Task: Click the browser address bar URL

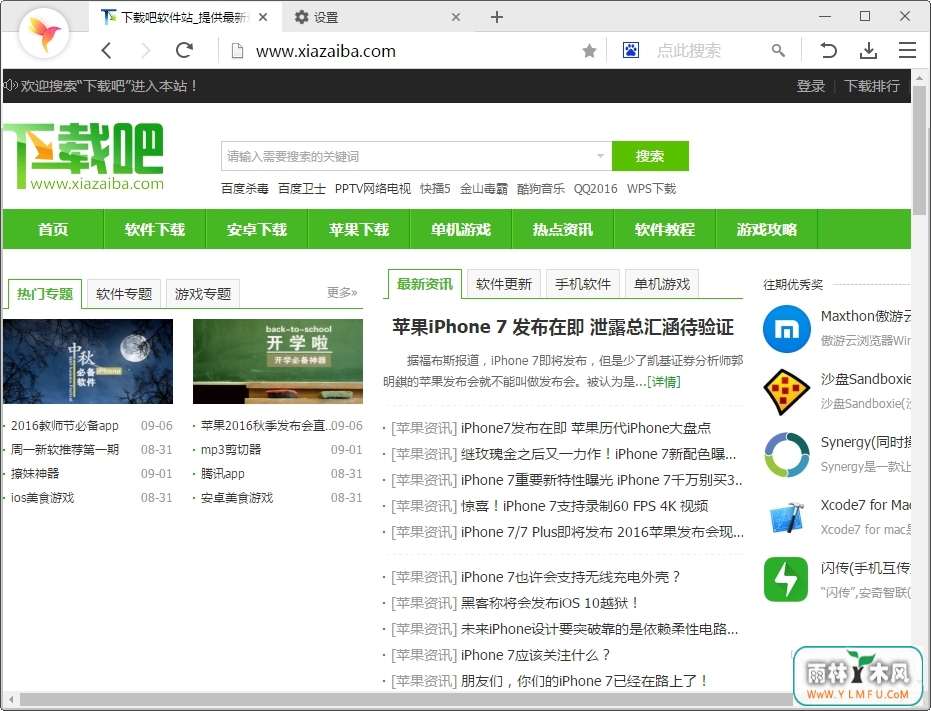Action: [326, 51]
